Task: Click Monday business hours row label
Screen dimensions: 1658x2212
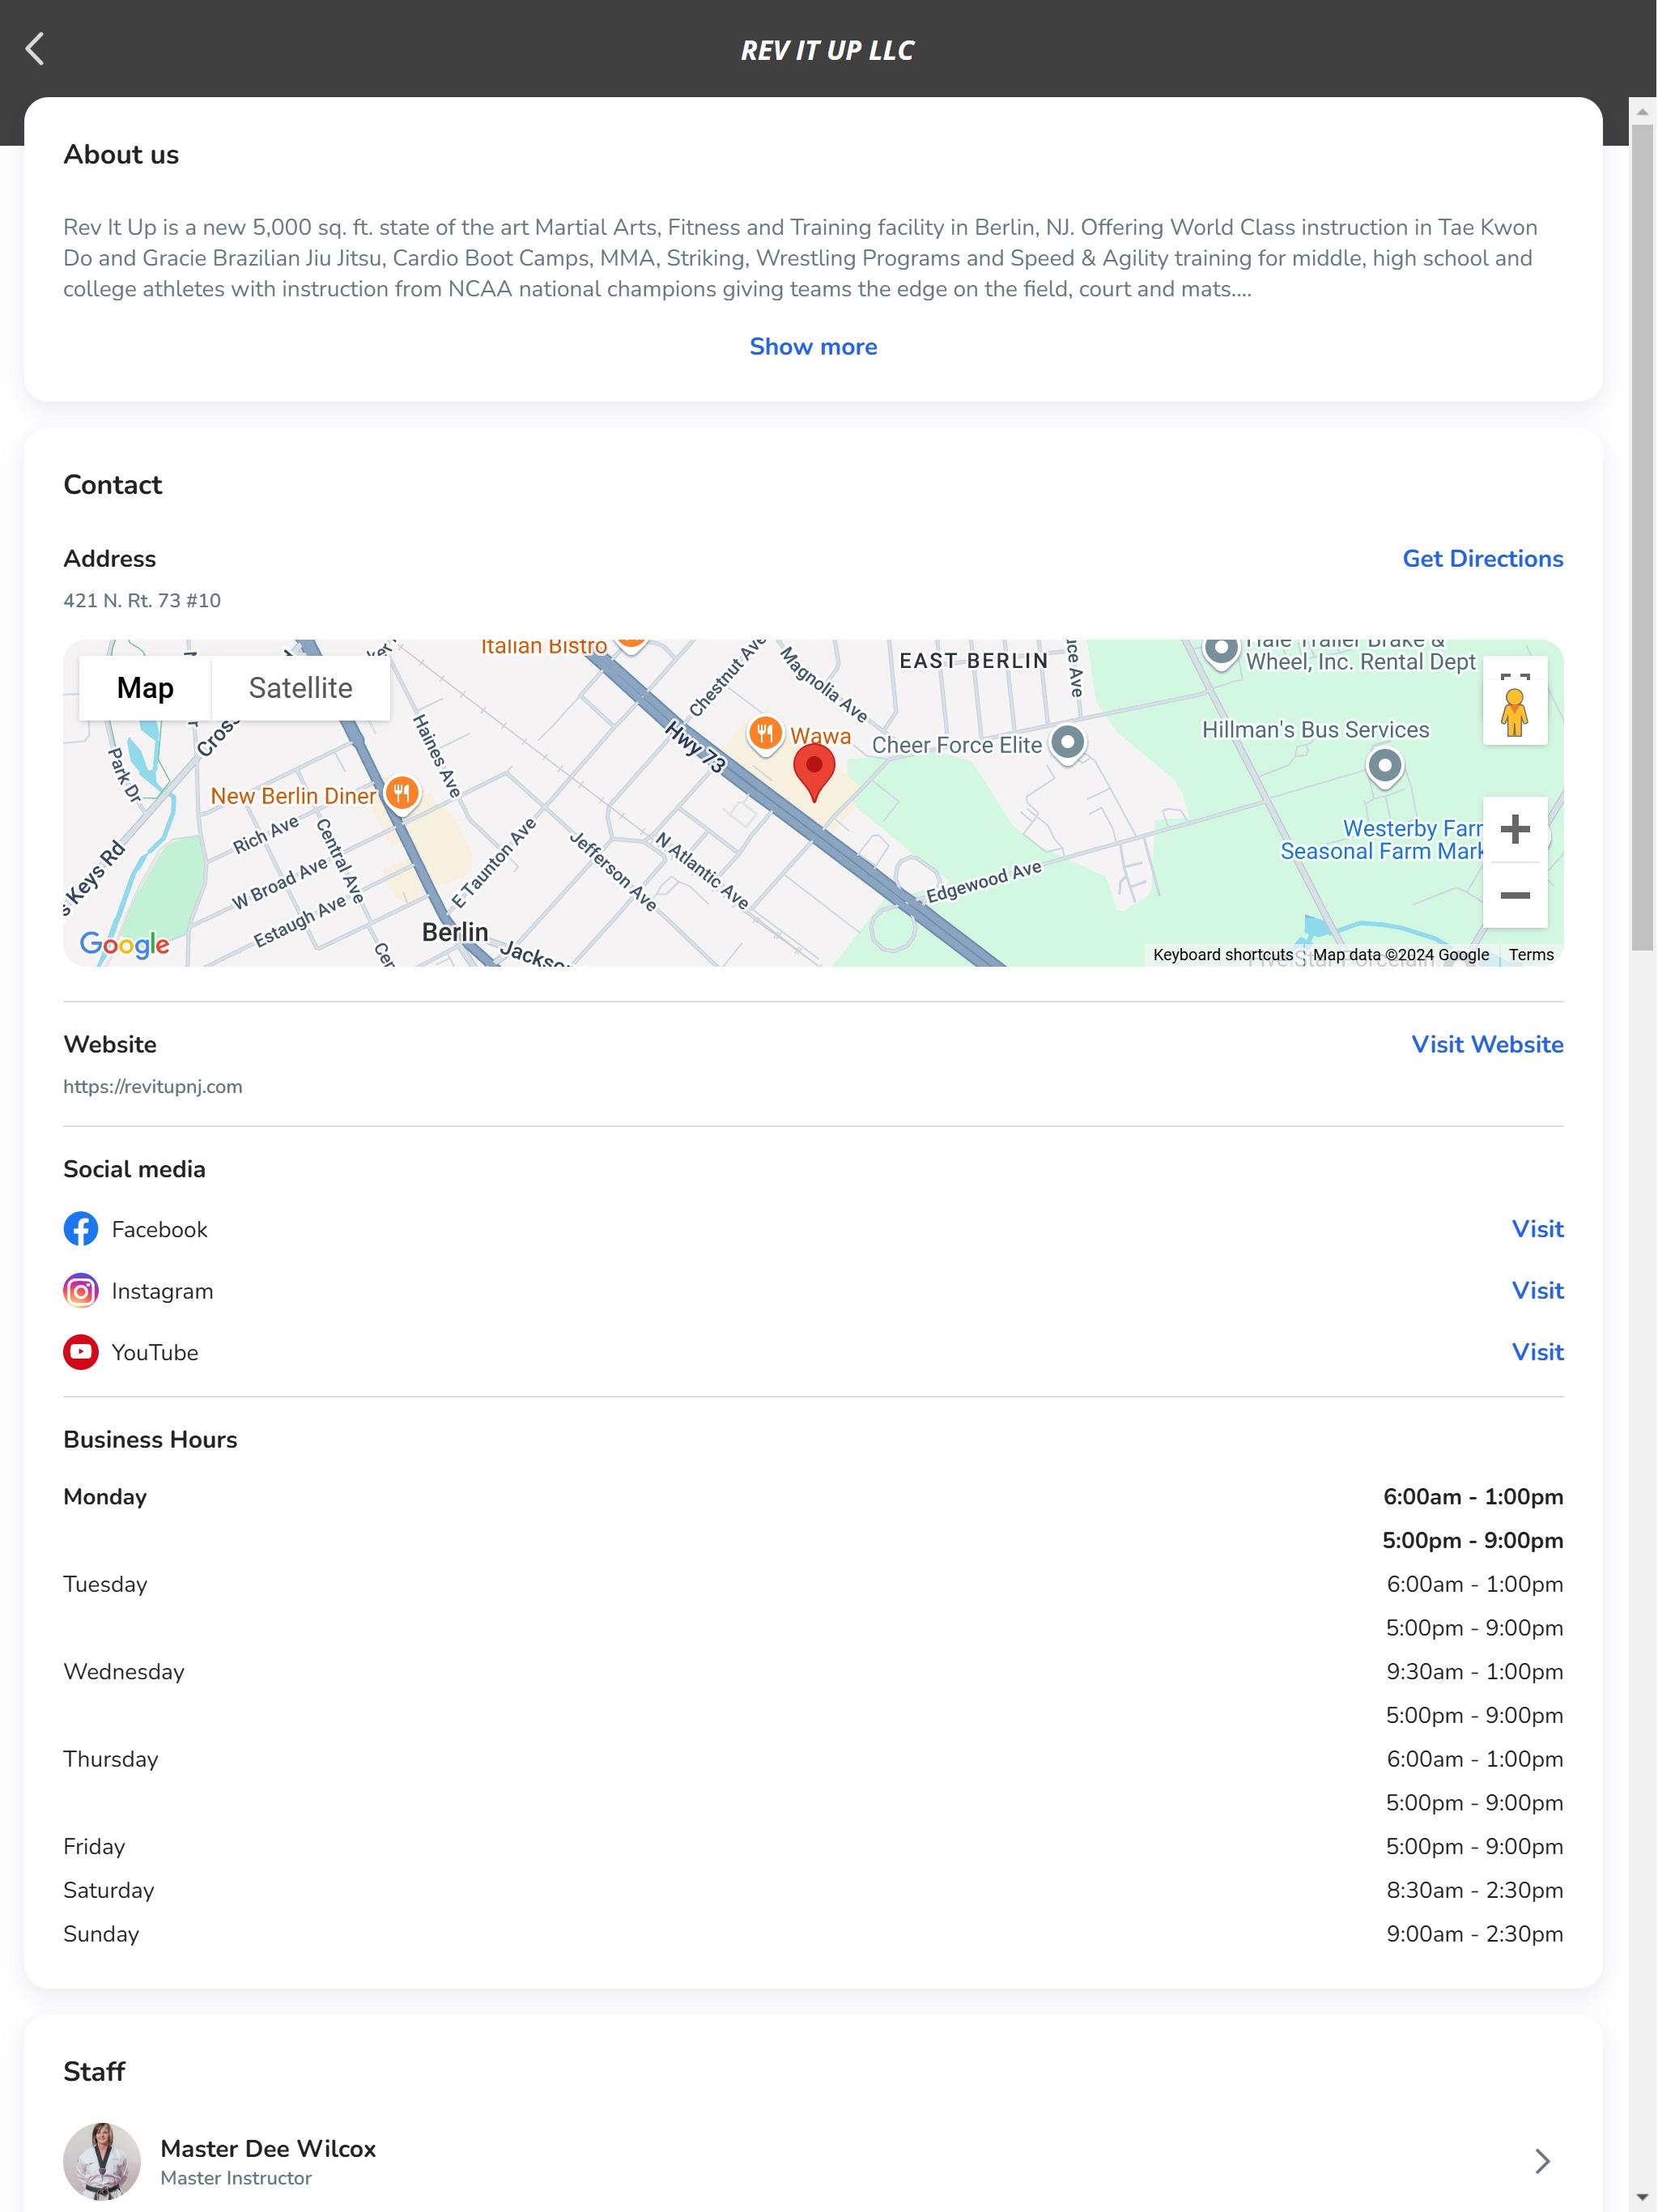Action: (105, 1497)
